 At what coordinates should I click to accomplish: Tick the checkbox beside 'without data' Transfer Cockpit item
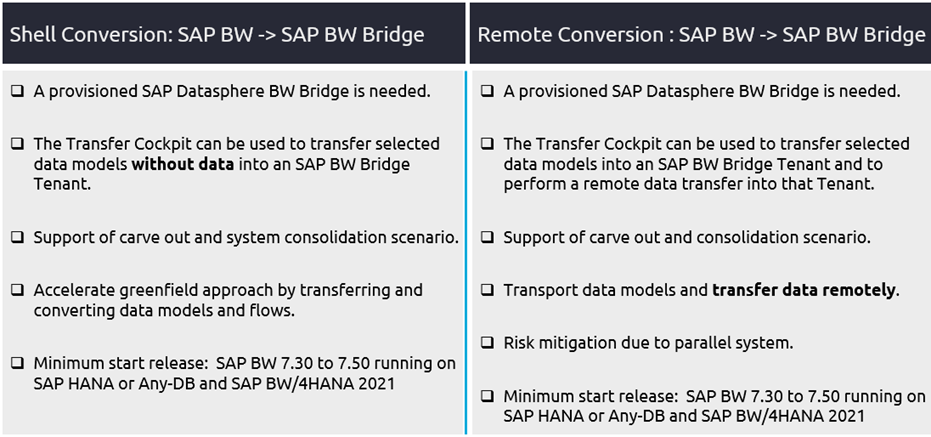(x=17, y=144)
